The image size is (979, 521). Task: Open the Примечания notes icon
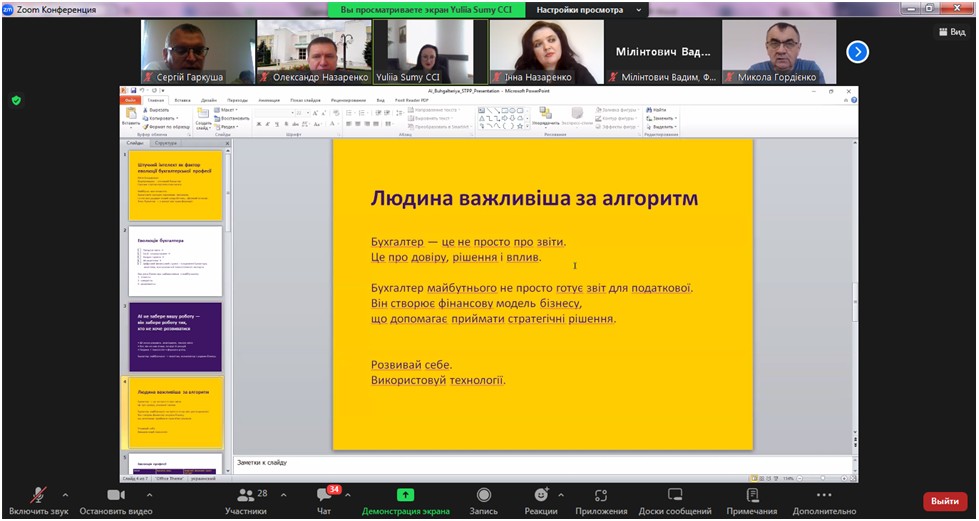(x=752, y=495)
